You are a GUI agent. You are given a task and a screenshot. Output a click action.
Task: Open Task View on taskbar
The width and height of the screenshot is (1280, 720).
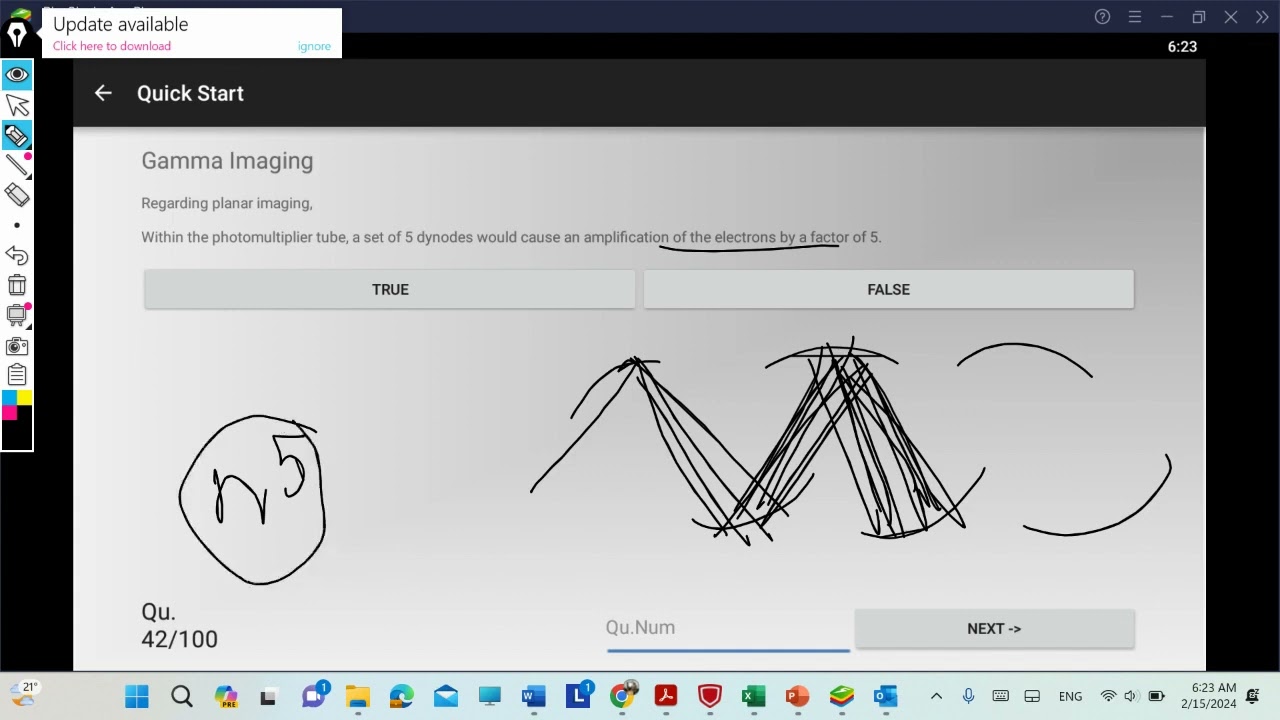(x=269, y=696)
